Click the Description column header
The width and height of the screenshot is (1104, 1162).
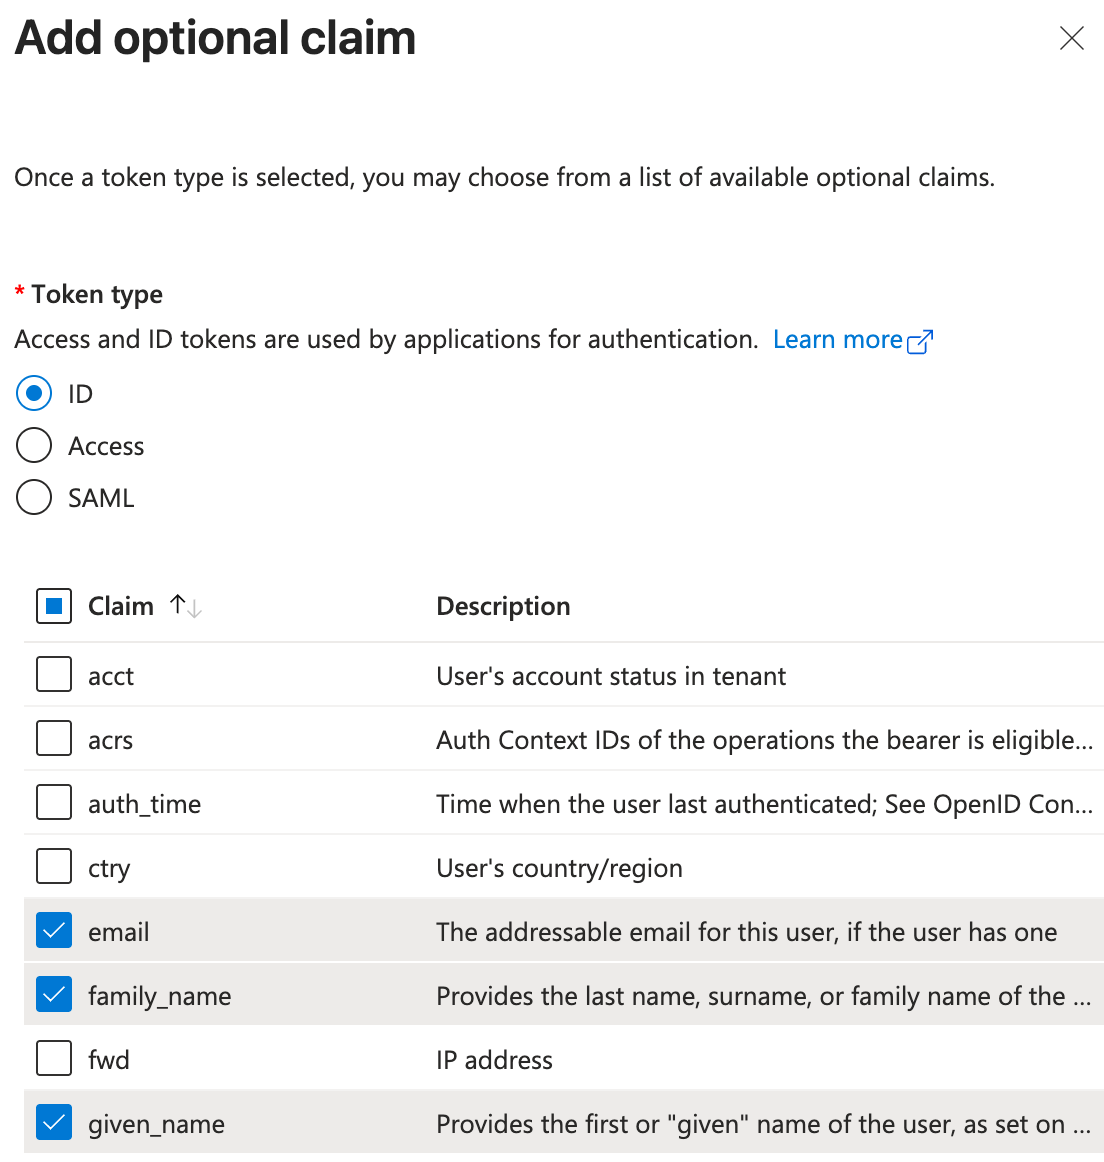(x=503, y=606)
